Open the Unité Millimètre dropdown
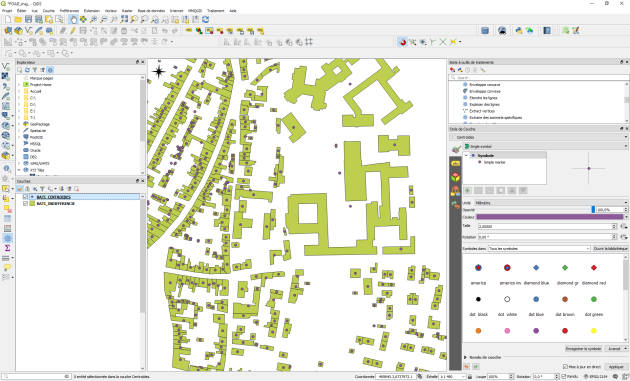630x381 pixels. tap(551, 203)
